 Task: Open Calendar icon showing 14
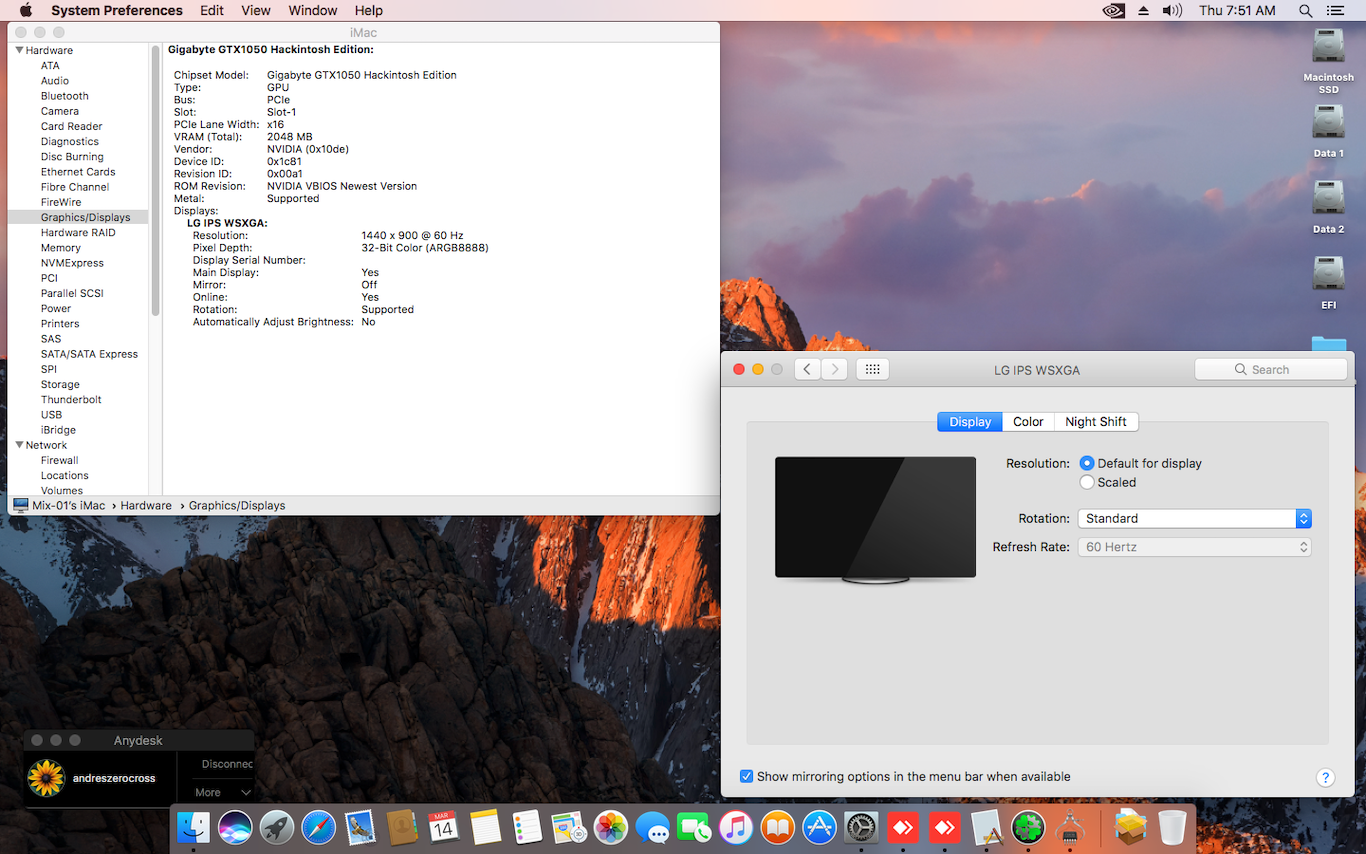click(x=444, y=827)
